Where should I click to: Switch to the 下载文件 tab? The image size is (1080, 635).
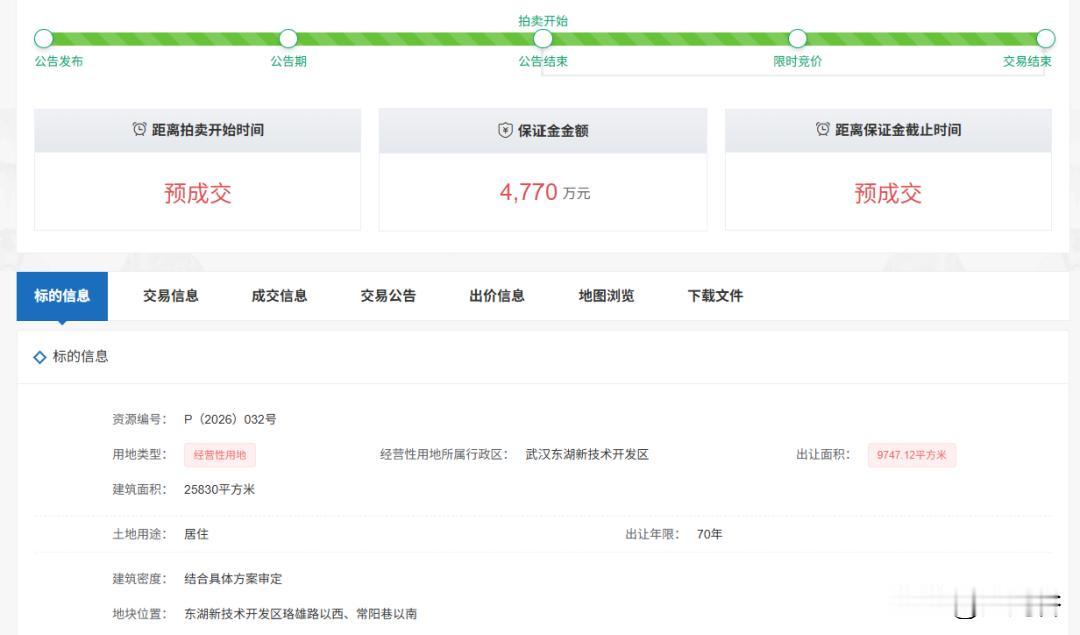(x=715, y=295)
